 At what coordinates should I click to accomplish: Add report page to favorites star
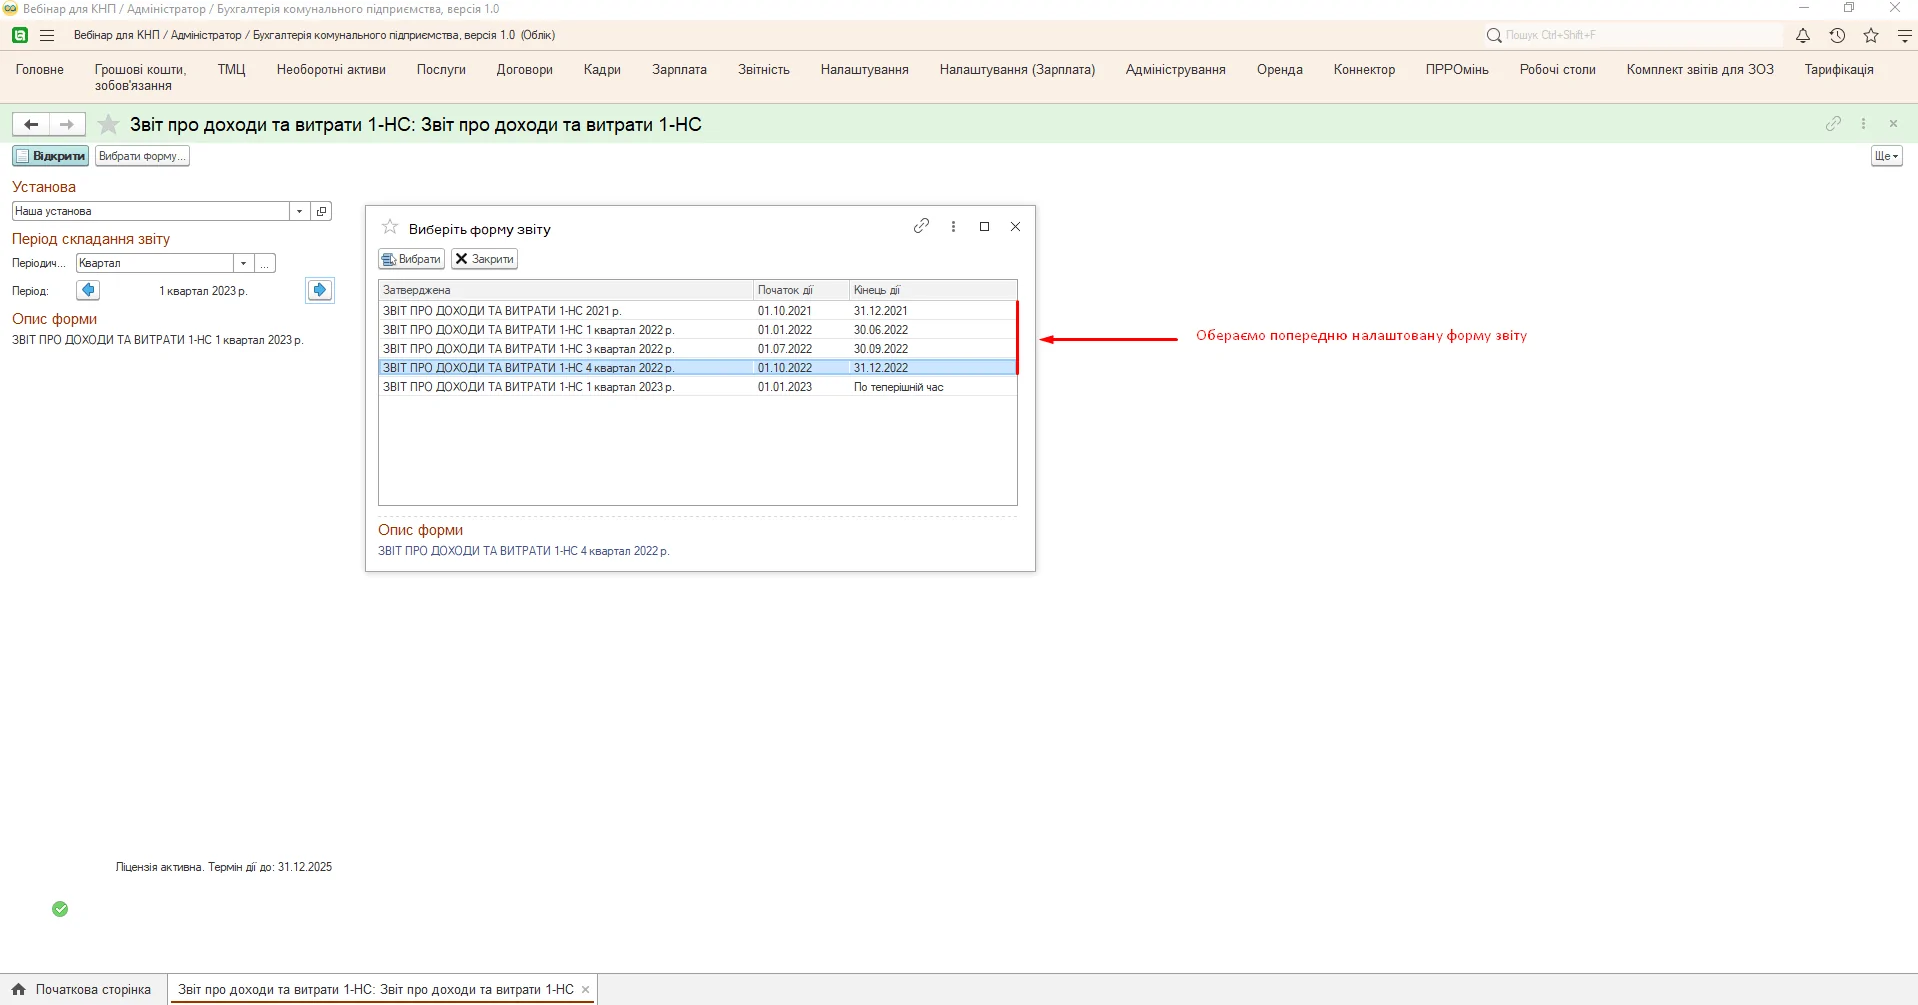point(108,124)
